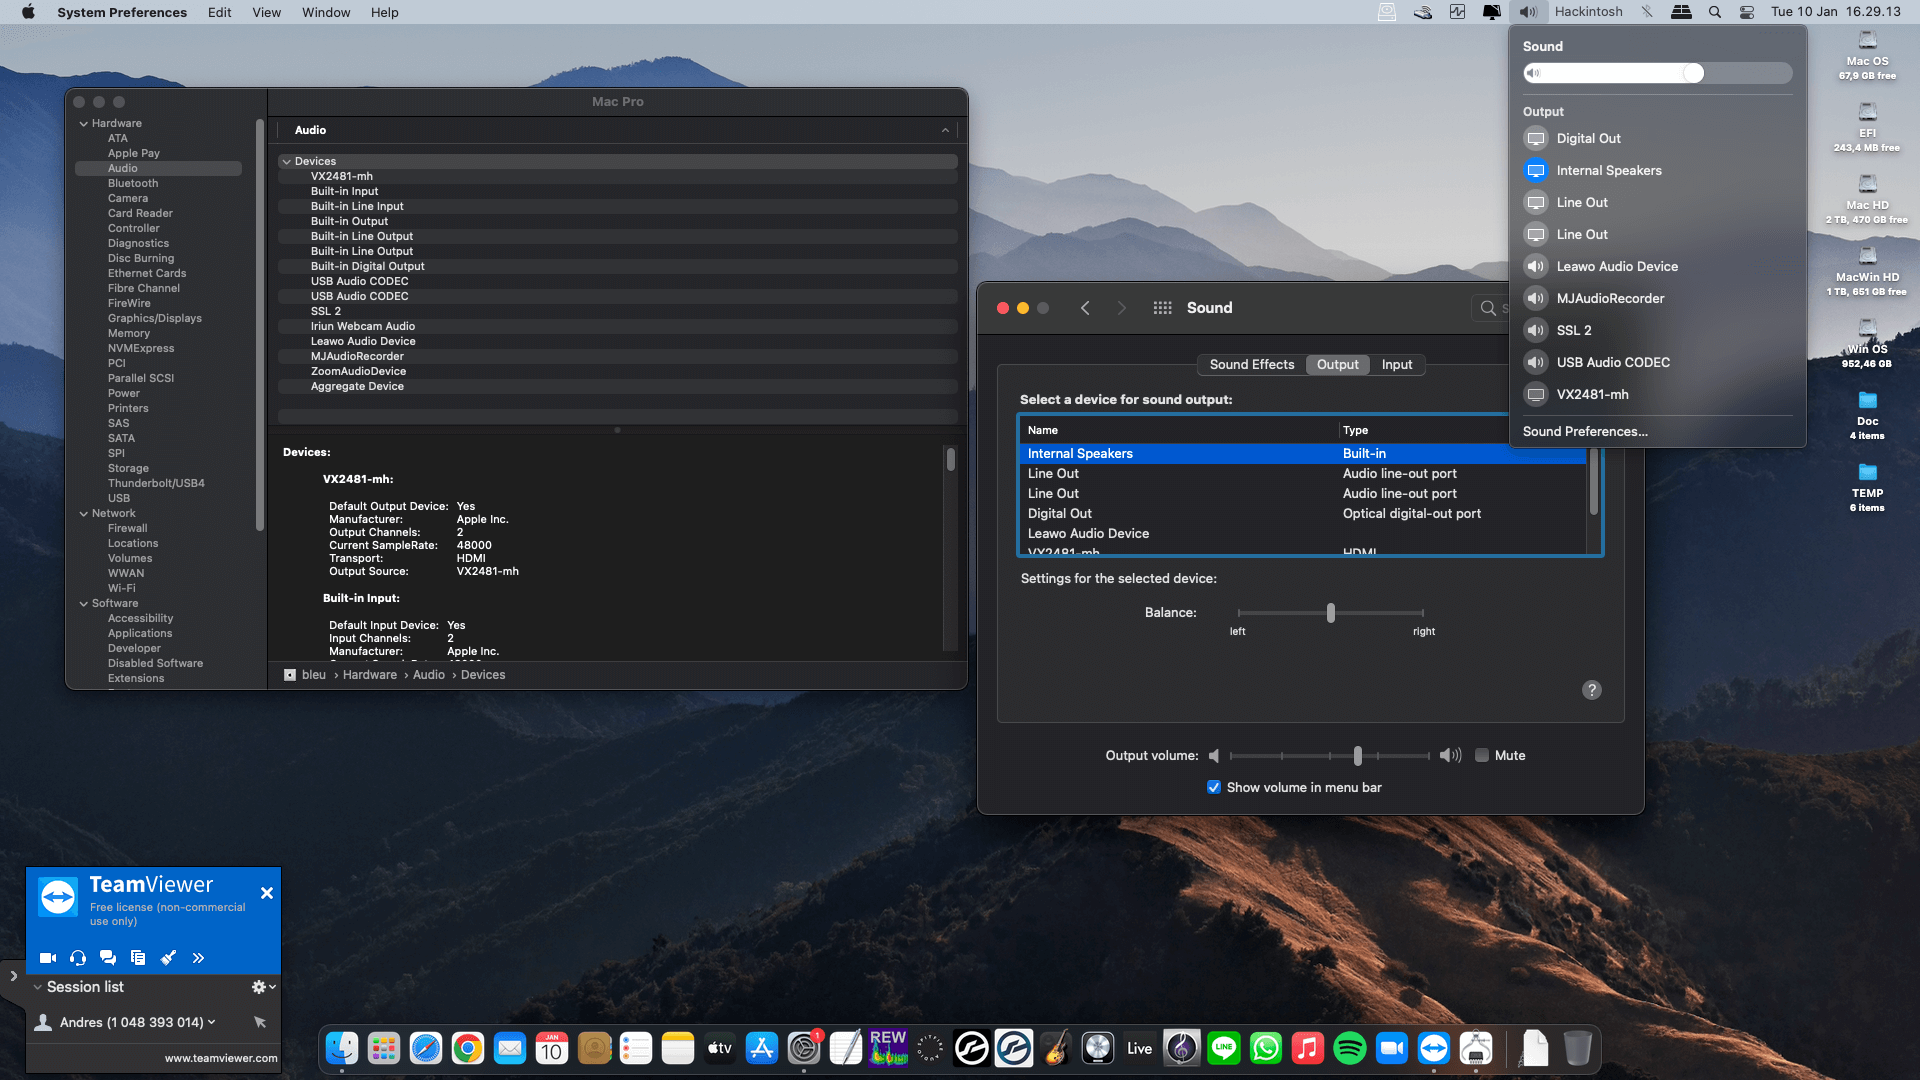The image size is (1920, 1080).
Task: Open Sound Preferences link
Action: (1585, 432)
